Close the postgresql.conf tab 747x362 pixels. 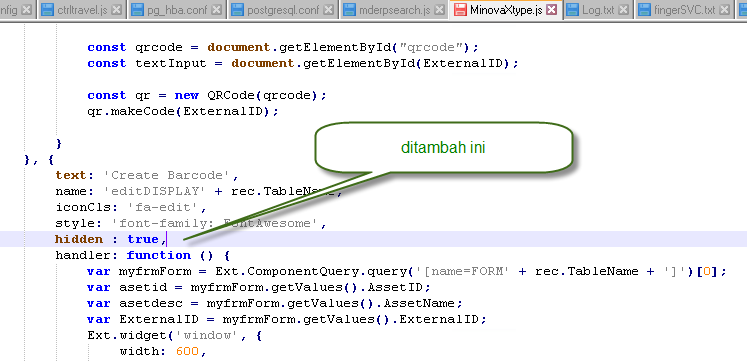(x=329, y=10)
